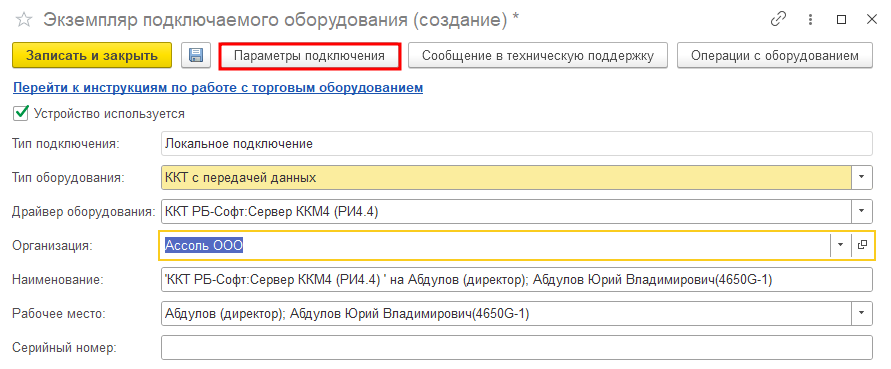Expand 'Рабочее место' dropdown arrow
Viewport: 891px width, 369px height.
pos(862,313)
